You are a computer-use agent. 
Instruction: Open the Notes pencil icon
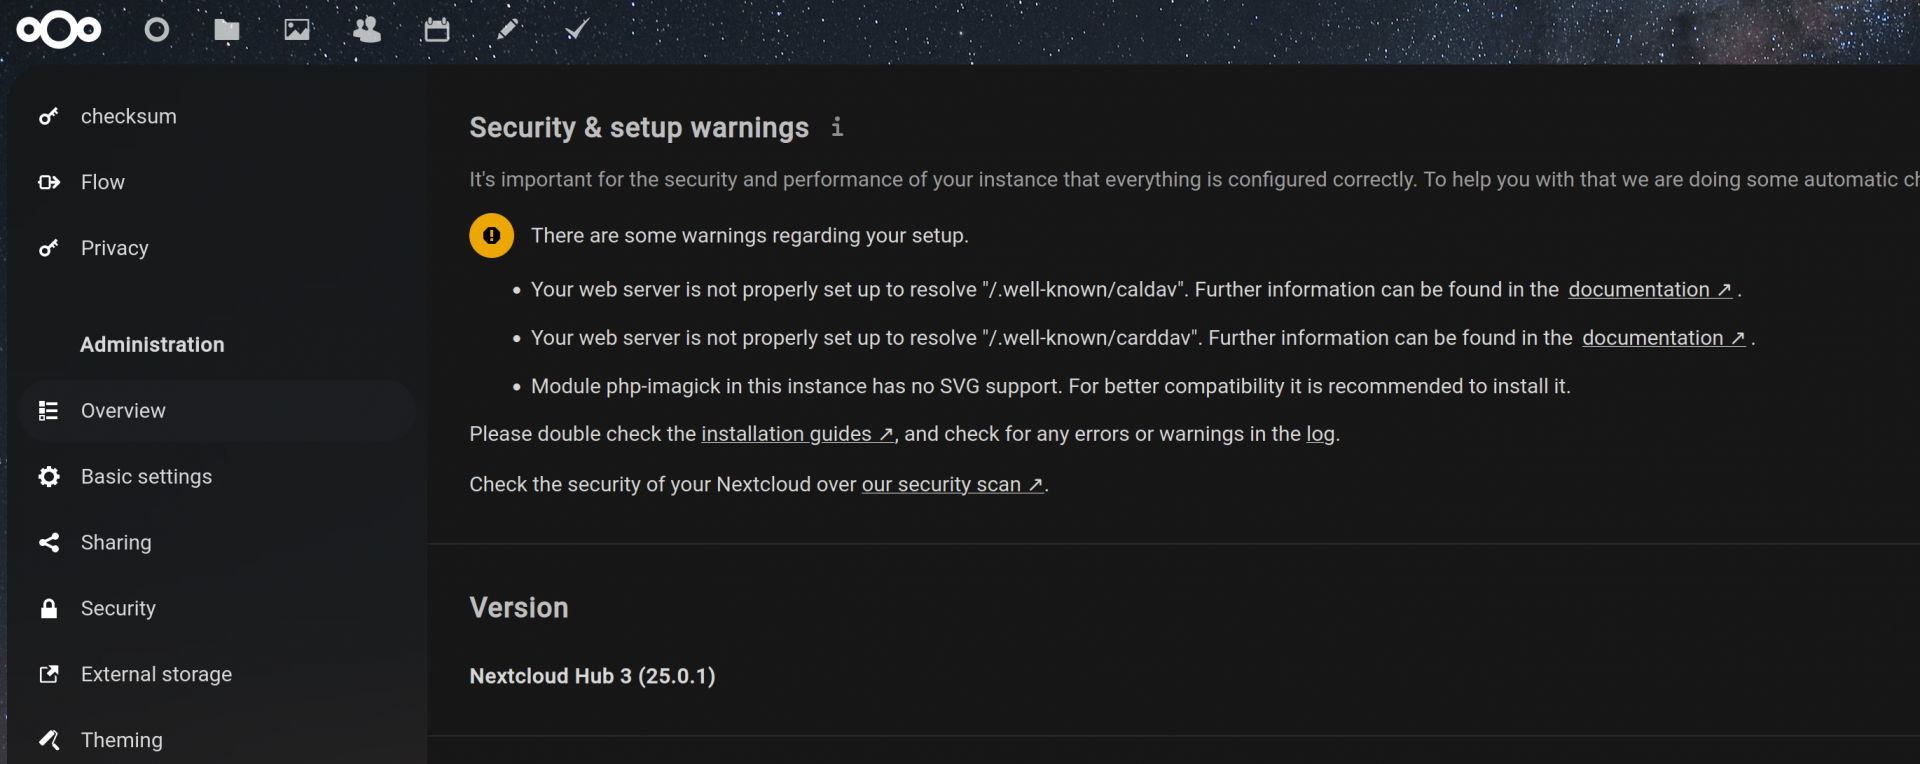507,30
